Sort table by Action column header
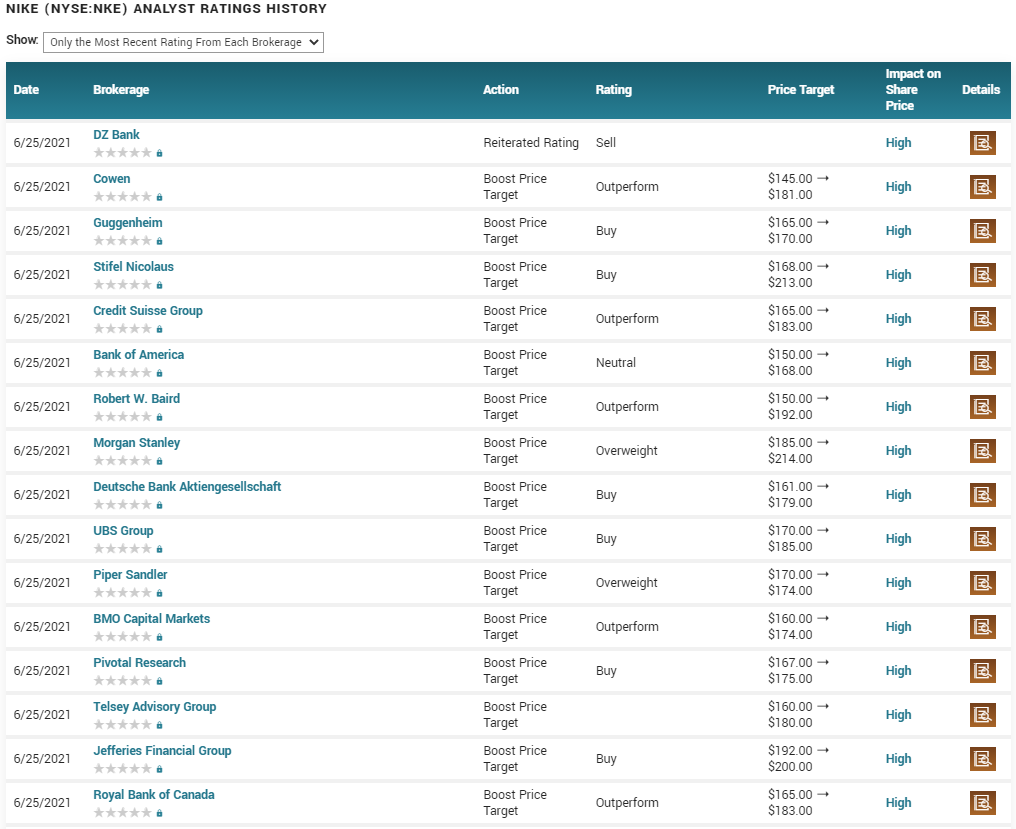1016x829 pixels. [501, 90]
